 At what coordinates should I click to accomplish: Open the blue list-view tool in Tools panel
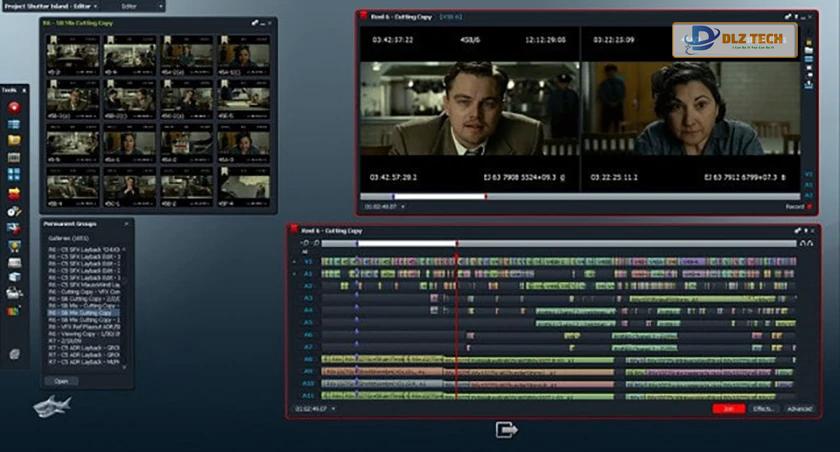coord(14,124)
